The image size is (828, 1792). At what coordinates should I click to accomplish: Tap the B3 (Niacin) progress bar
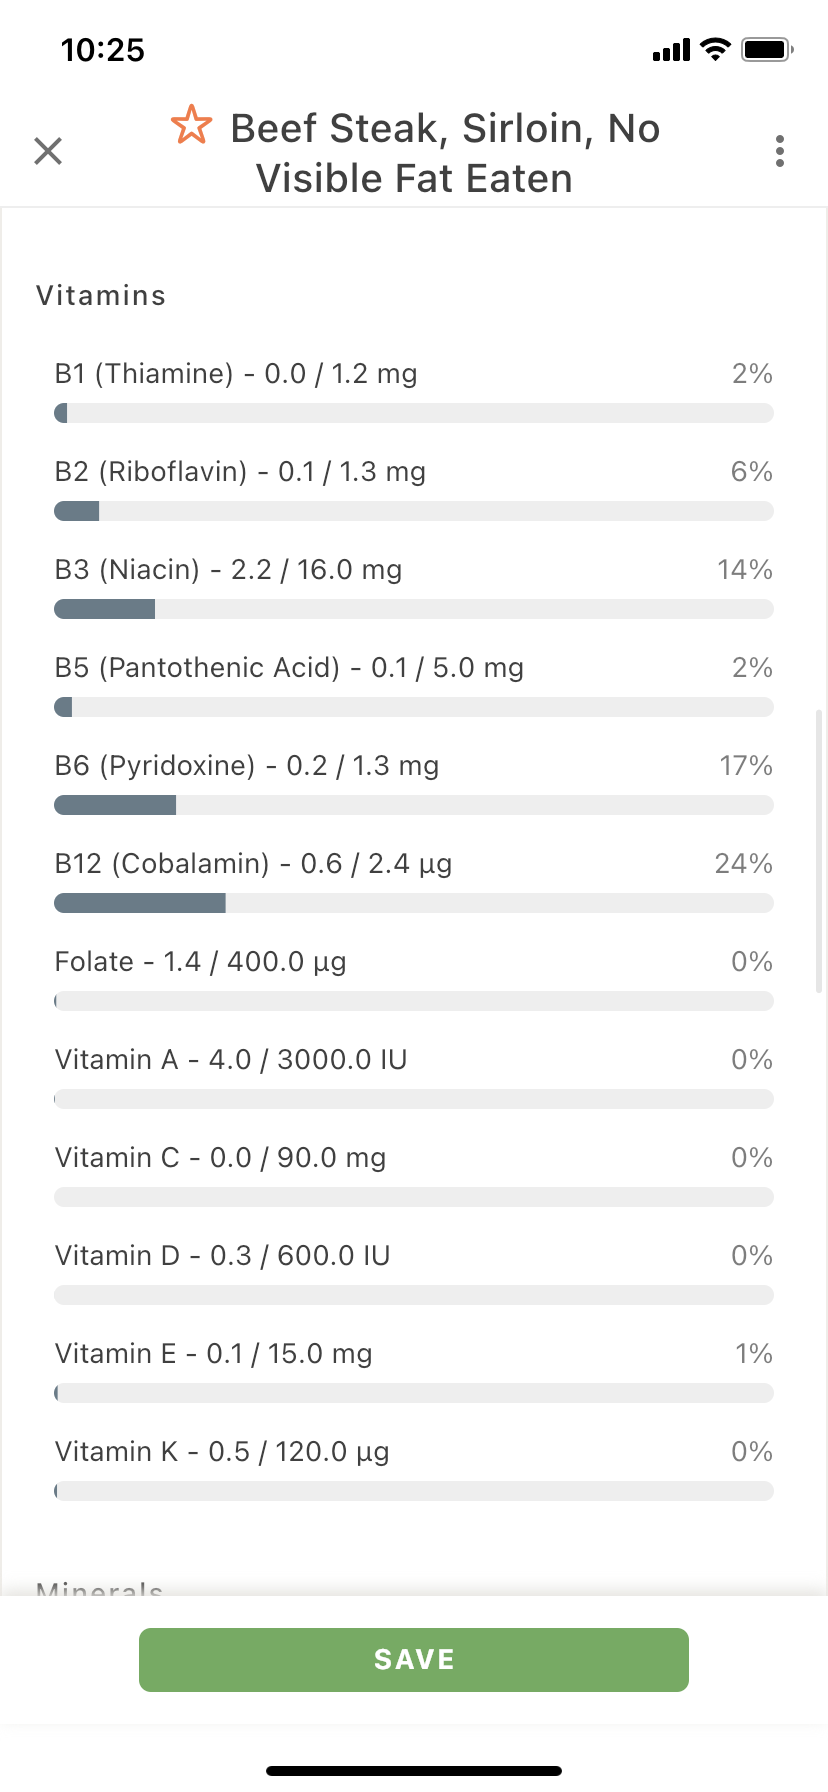(x=414, y=609)
